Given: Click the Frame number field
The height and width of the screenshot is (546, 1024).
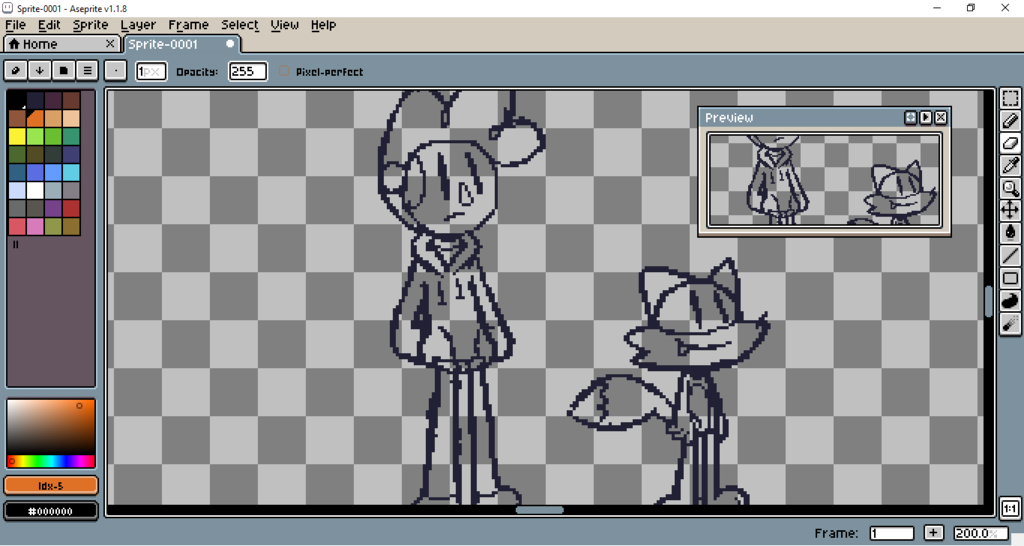Looking at the screenshot, I should click(891, 533).
